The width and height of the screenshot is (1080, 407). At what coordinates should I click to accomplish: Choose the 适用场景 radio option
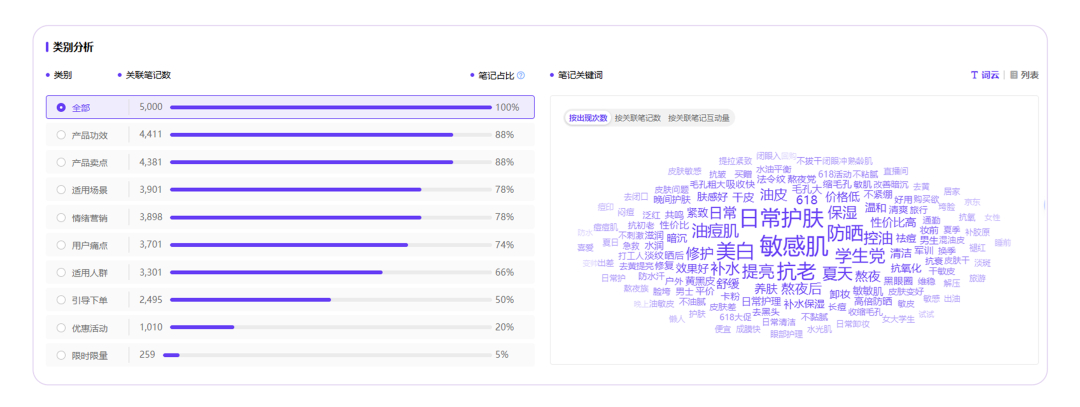tap(61, 189)
